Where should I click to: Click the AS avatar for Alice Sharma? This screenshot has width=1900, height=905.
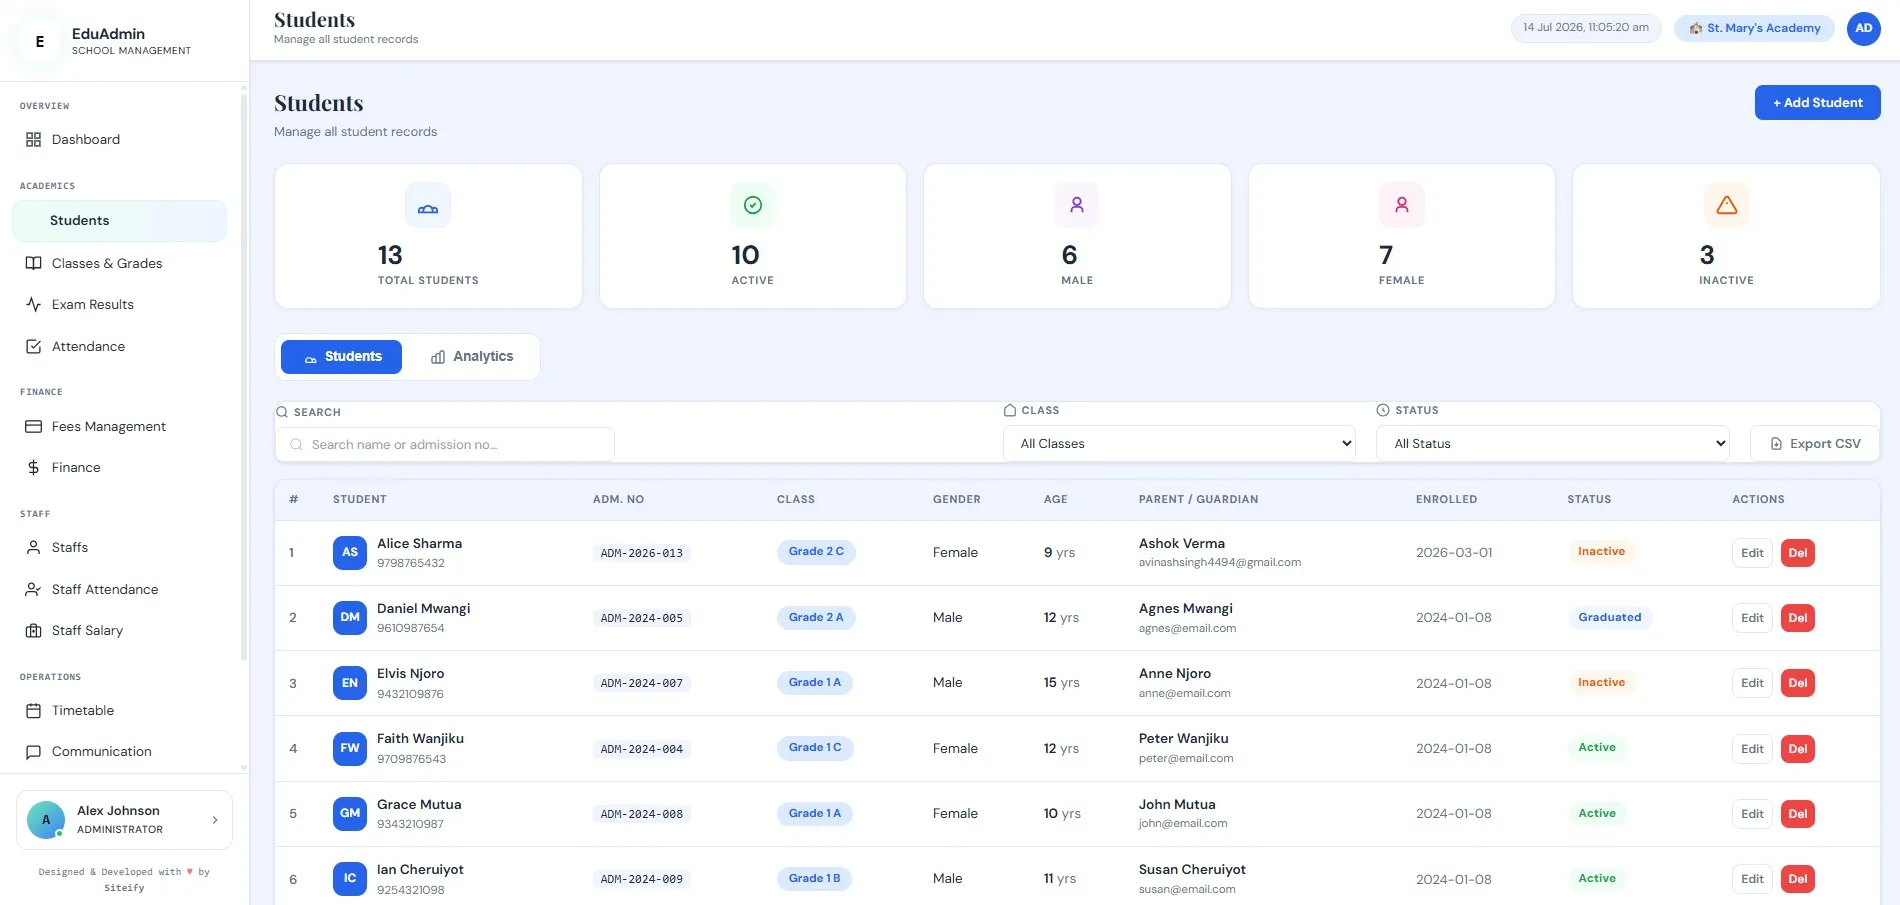tap(350, 552)
